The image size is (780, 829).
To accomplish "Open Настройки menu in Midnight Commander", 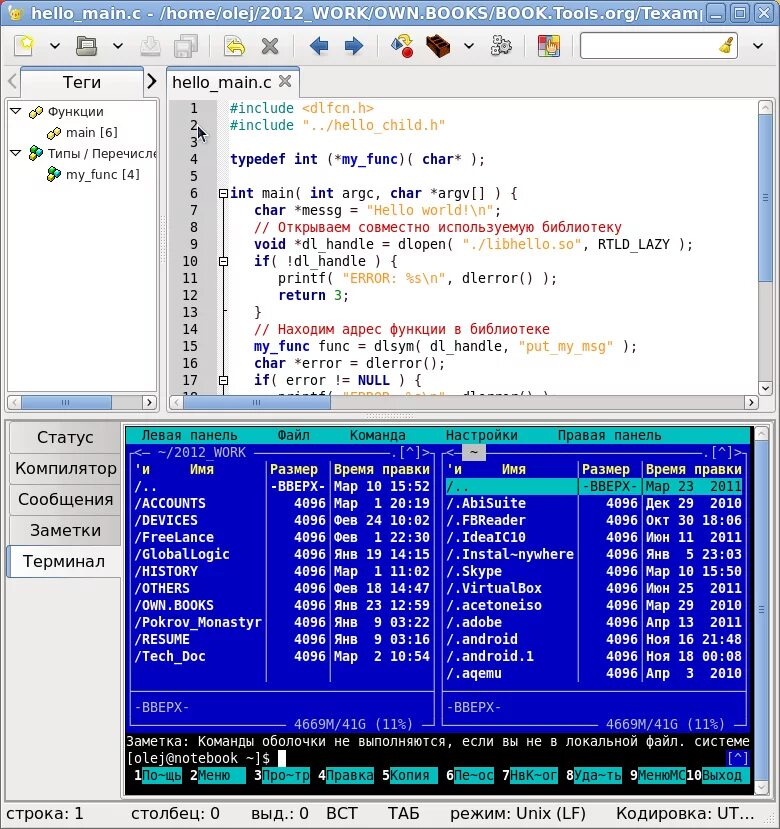I will [481, 435].
